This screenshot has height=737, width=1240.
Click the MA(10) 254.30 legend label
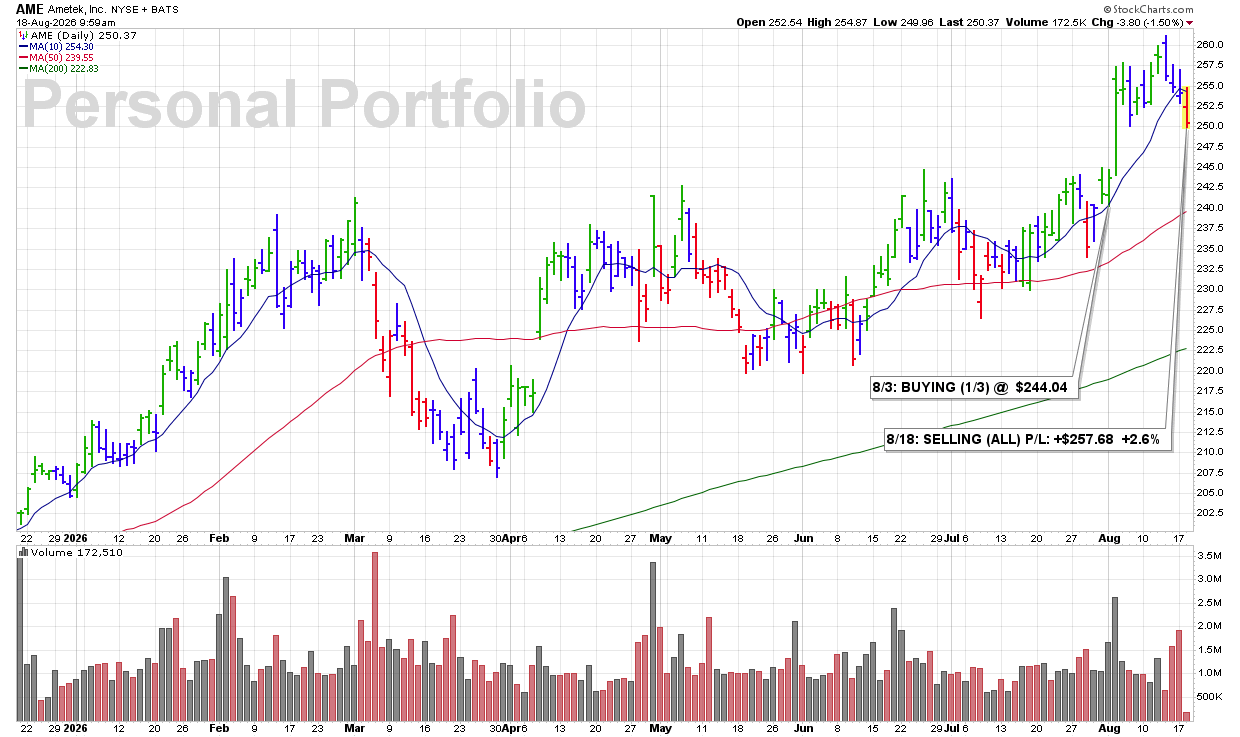click(61, 47)
